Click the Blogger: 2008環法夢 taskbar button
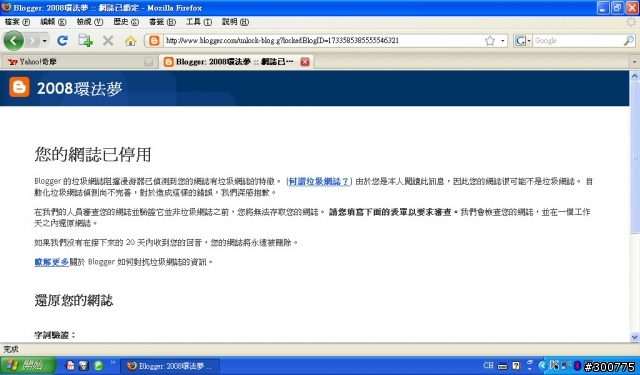Screen dimensions: 640x375 171,366
